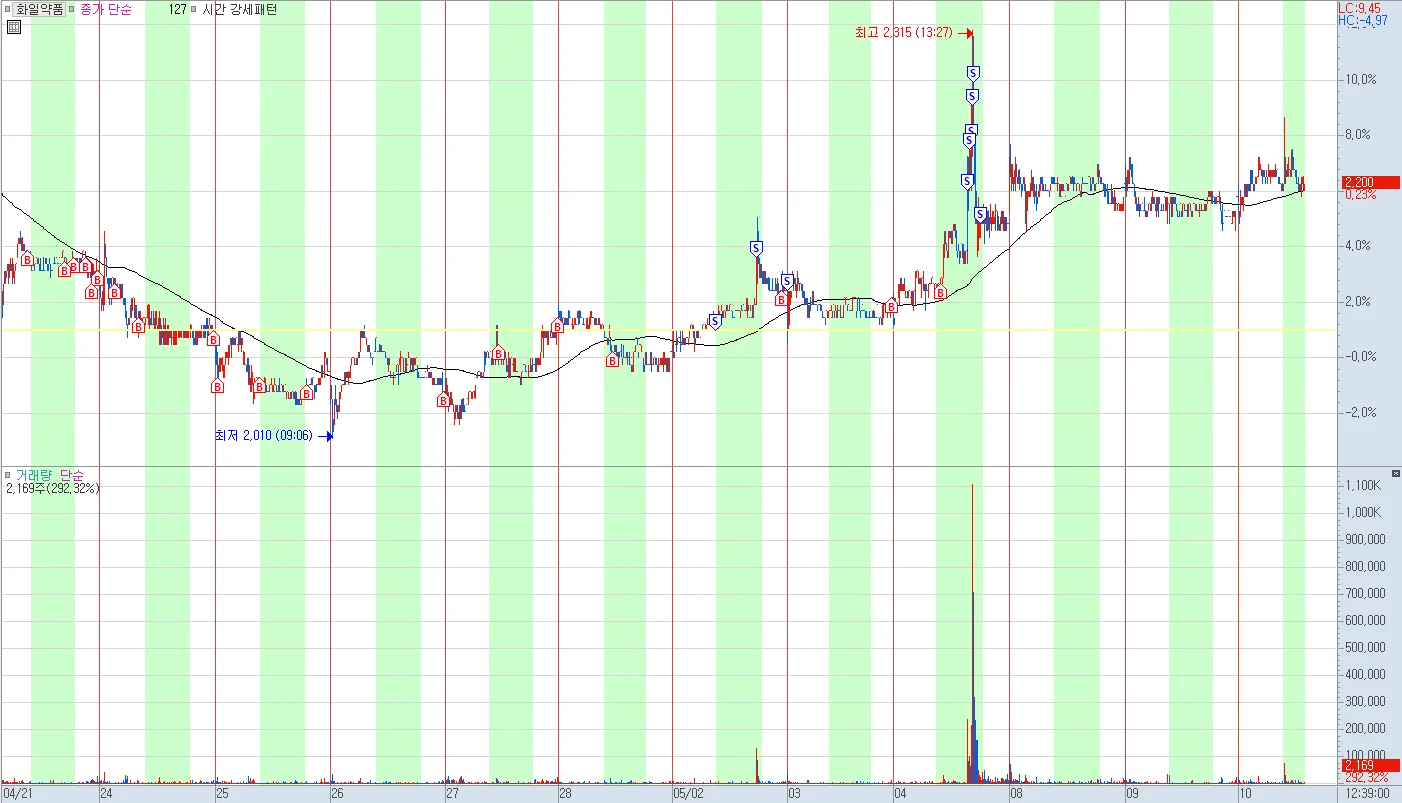Image resolution: width=1402 pixels, height=803 pixels.
Task: Click the 2,169주(292.32%) volume readout
Action: coord(53,489)
